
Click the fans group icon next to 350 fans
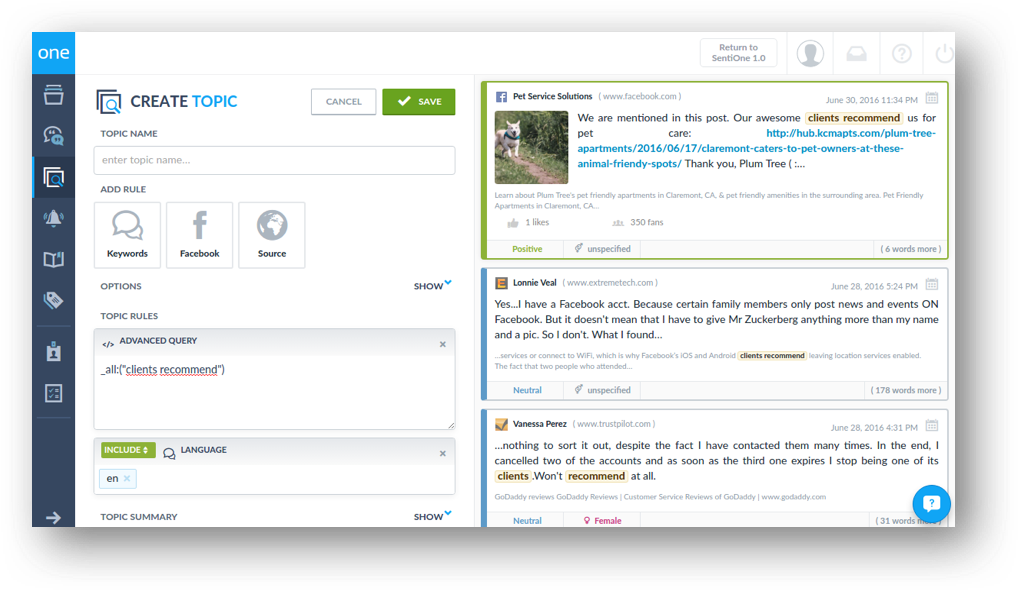click(x=617, y=223)
